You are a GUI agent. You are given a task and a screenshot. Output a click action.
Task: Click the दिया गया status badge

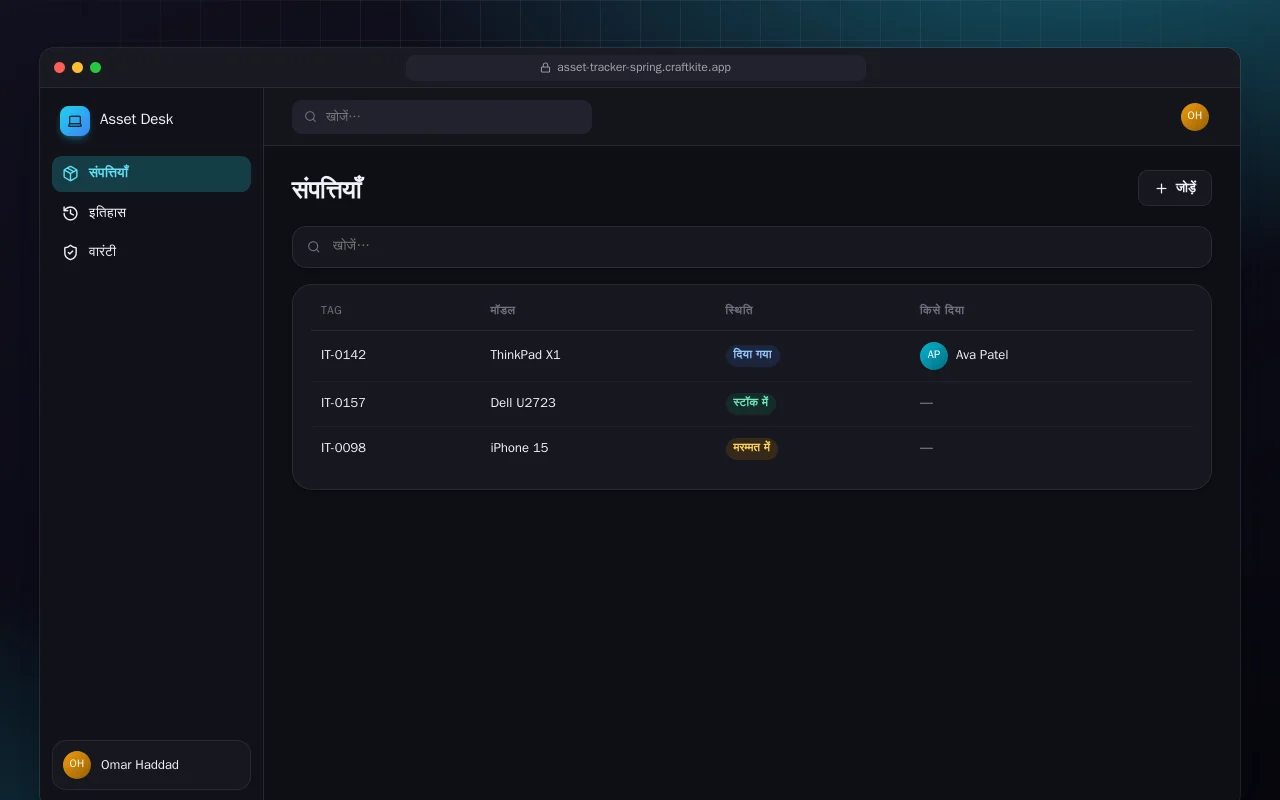pos(752,355)
